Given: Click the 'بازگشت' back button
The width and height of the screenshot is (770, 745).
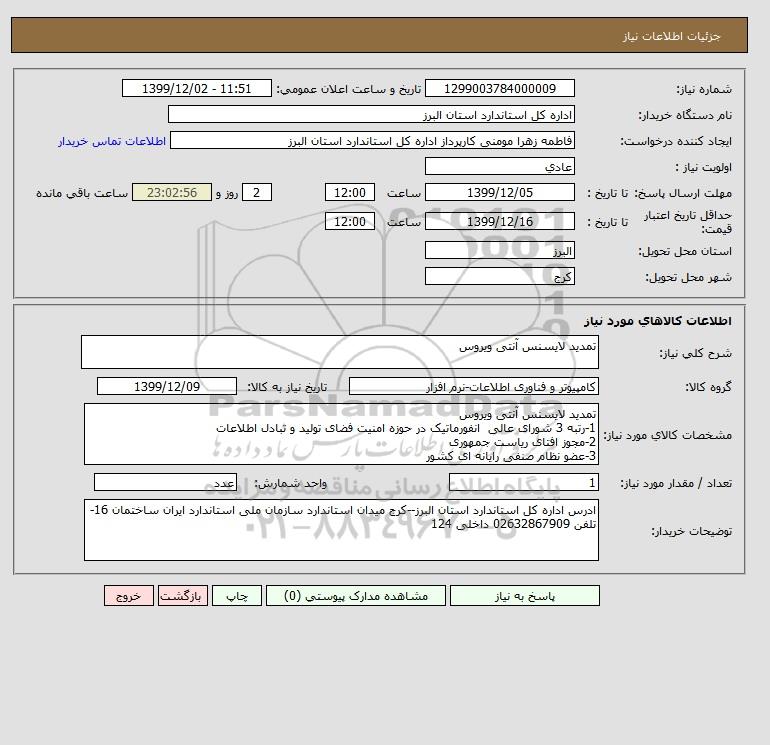Looking at the screenshot, I should [183, 595].
